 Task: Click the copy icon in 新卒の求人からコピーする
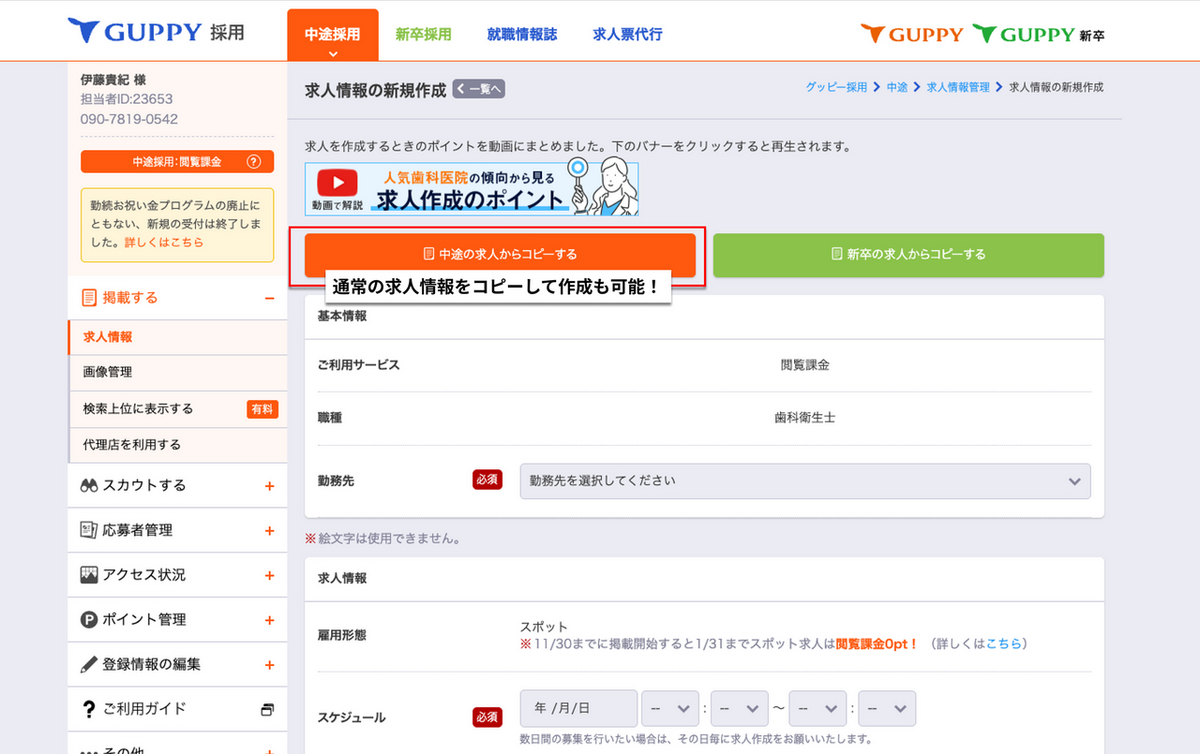point(837,254)
